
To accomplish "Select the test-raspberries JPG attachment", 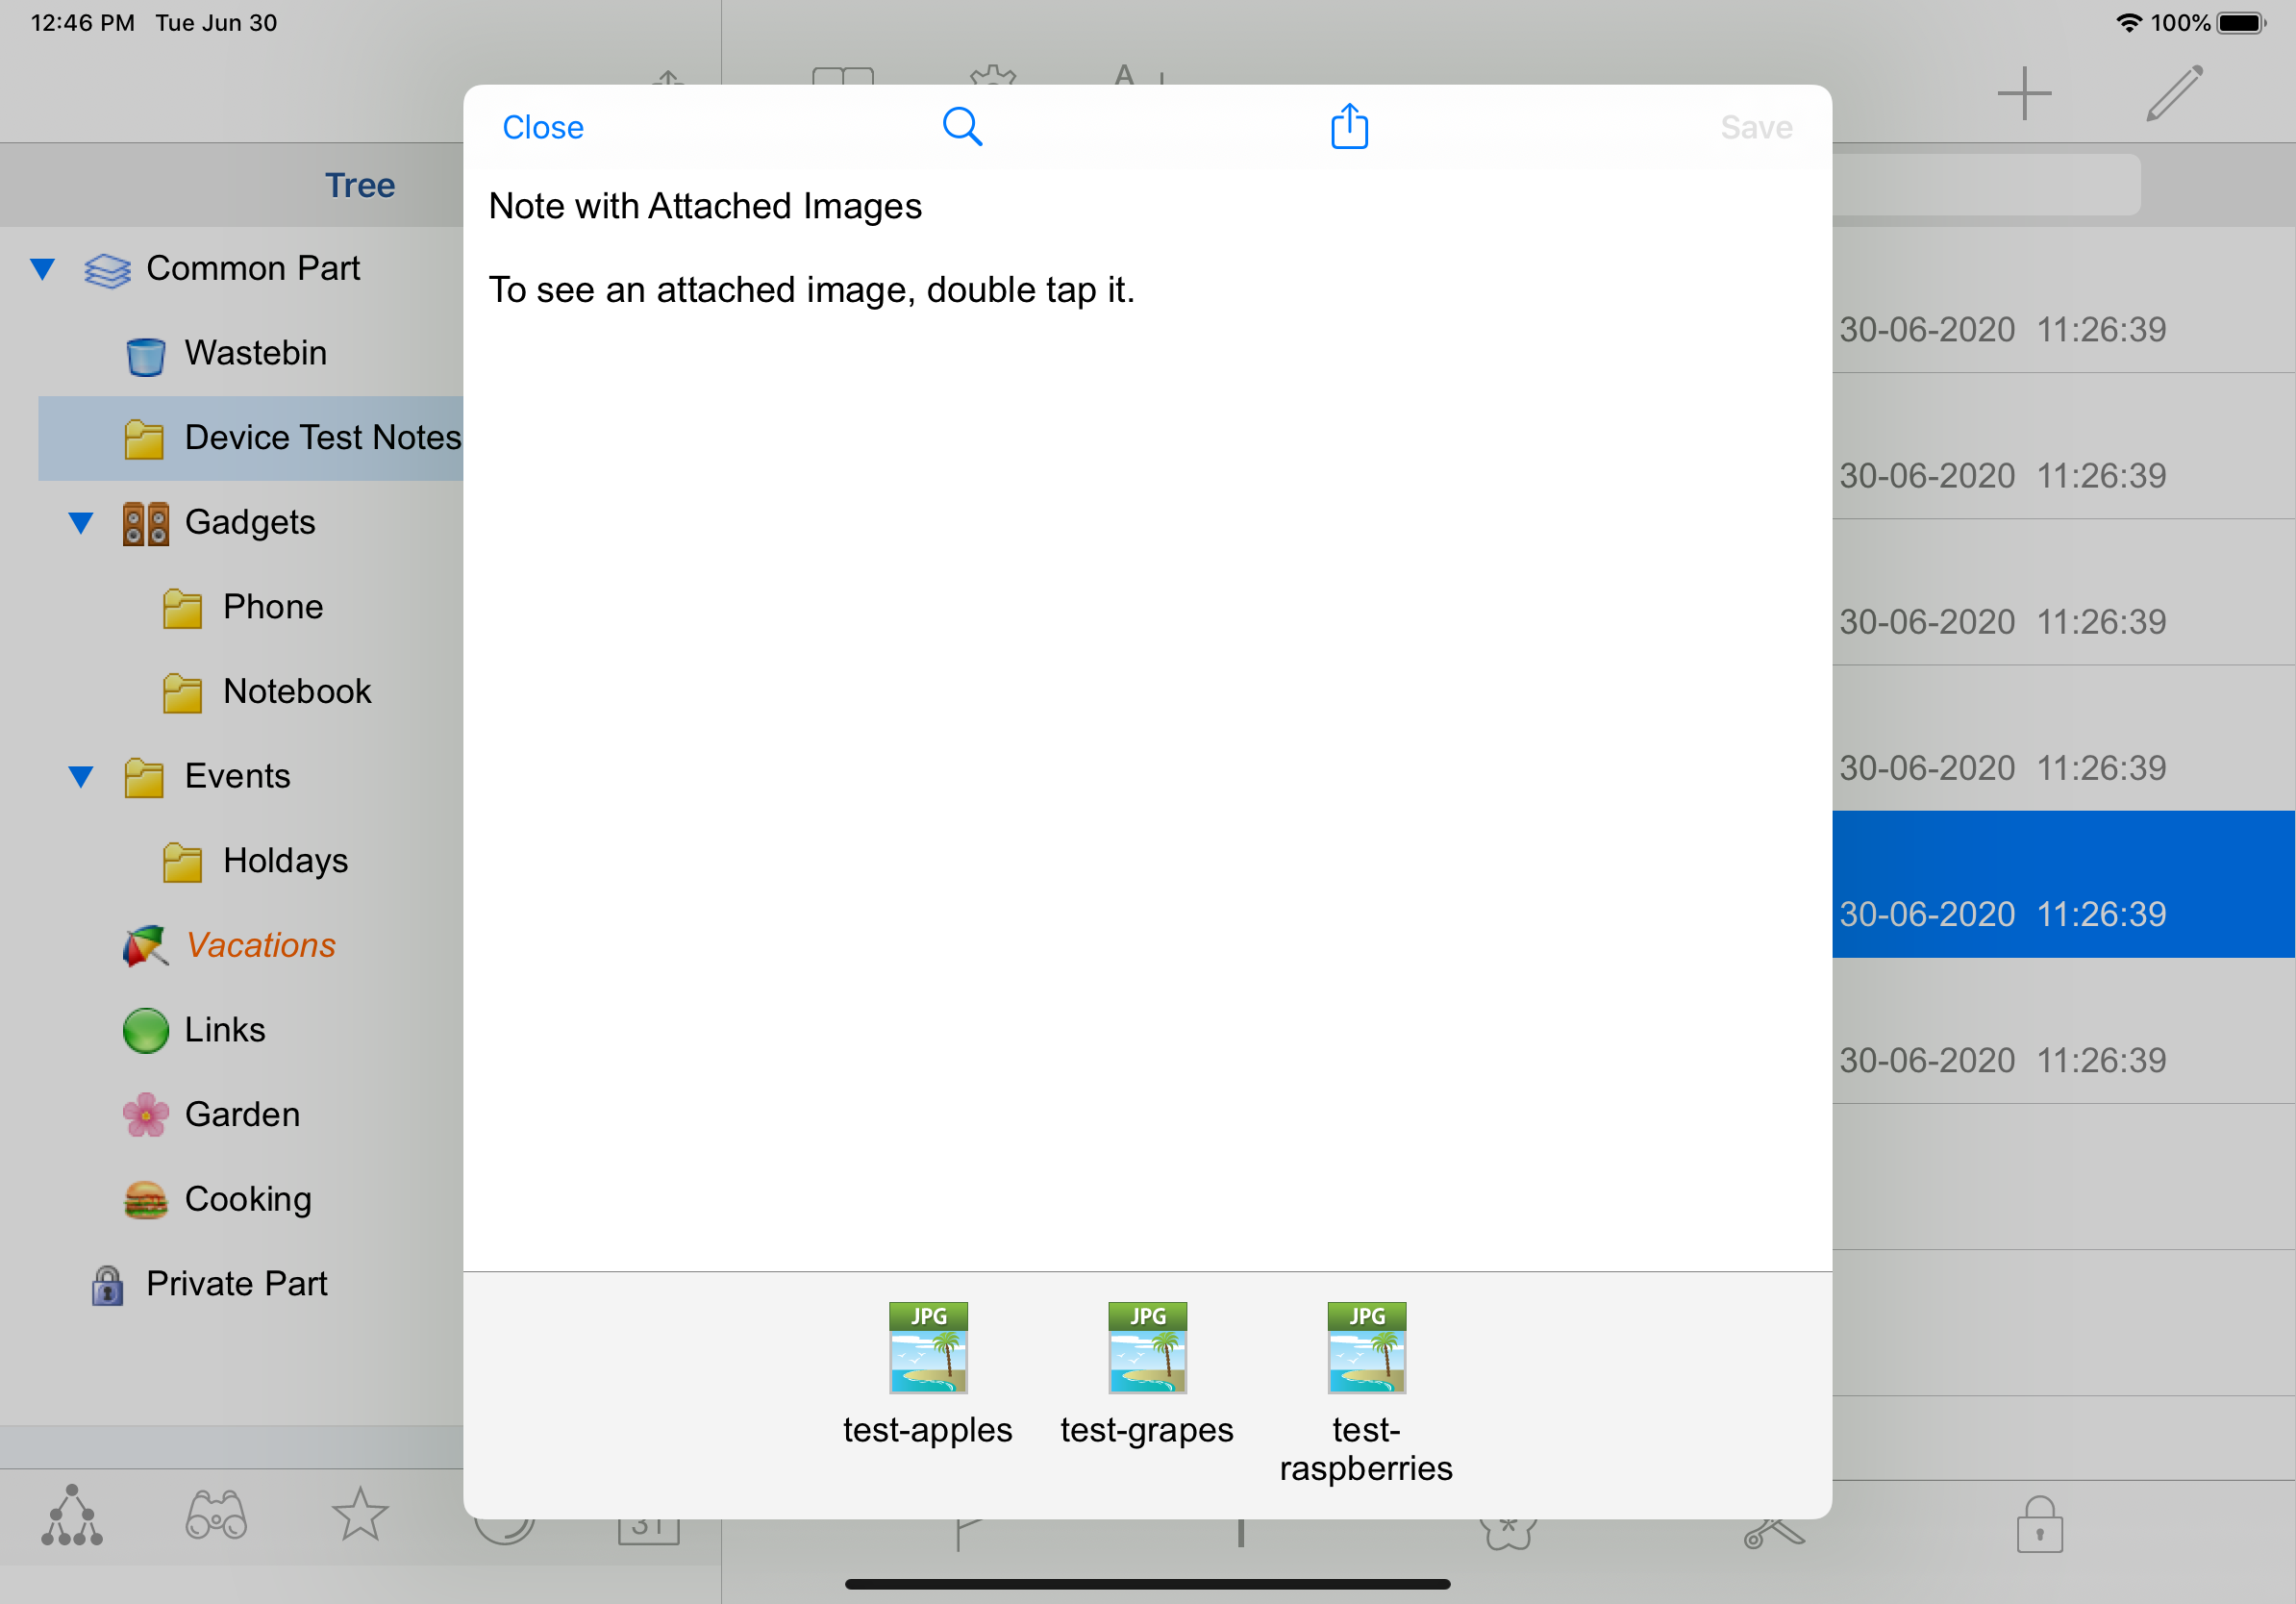I will (x=1366, y=1348).
